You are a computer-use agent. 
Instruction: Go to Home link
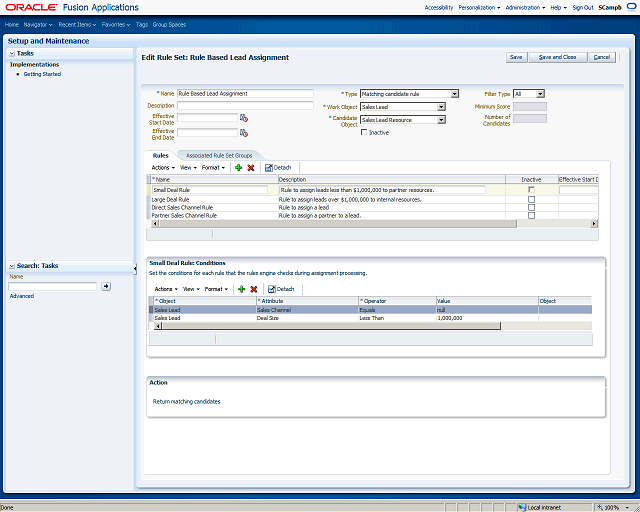click(12, 24)
